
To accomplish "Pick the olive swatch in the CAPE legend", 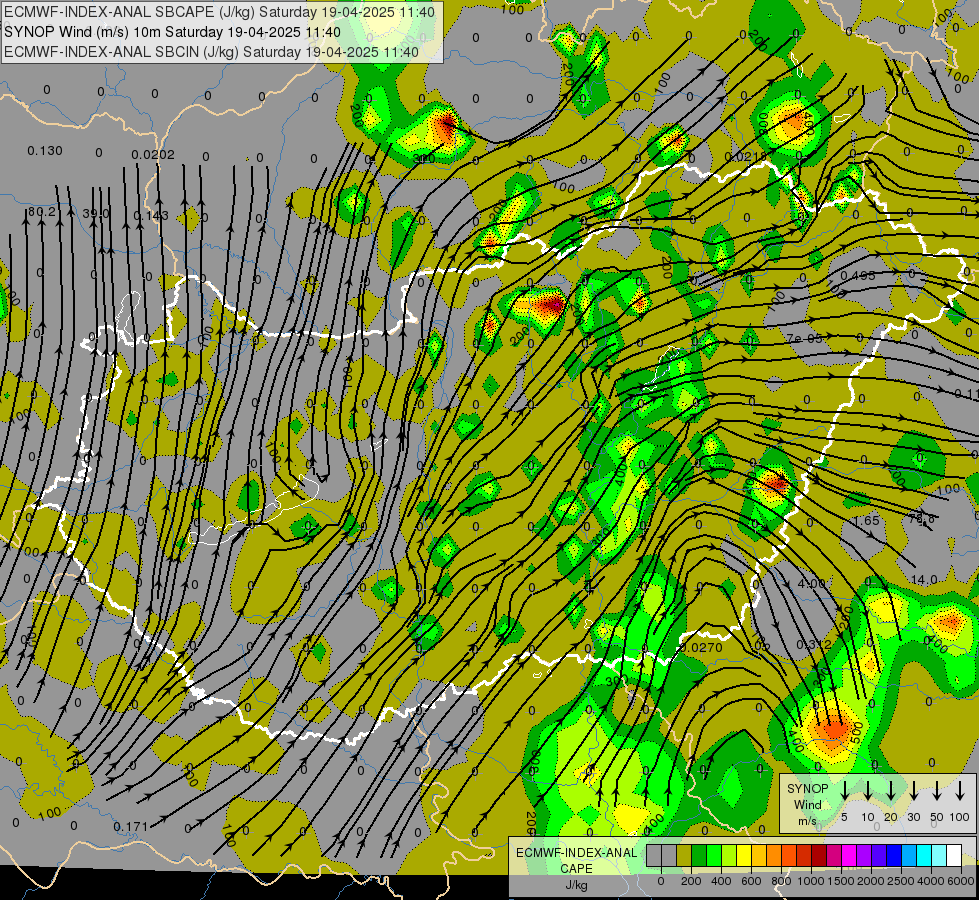I will pos(684,855).
